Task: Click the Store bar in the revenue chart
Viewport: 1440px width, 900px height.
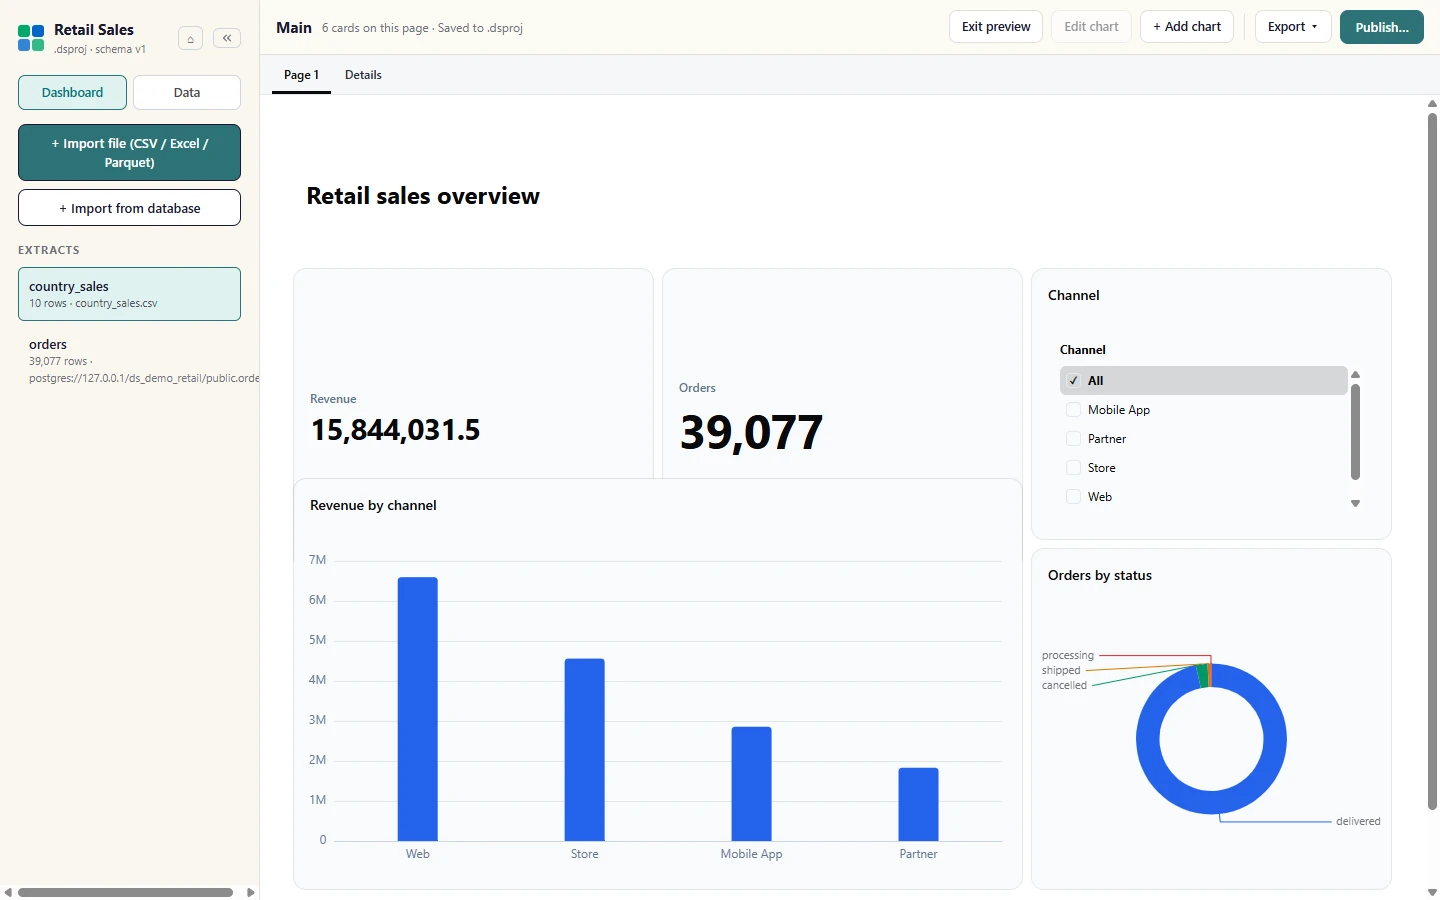Action: click(585, 750)
